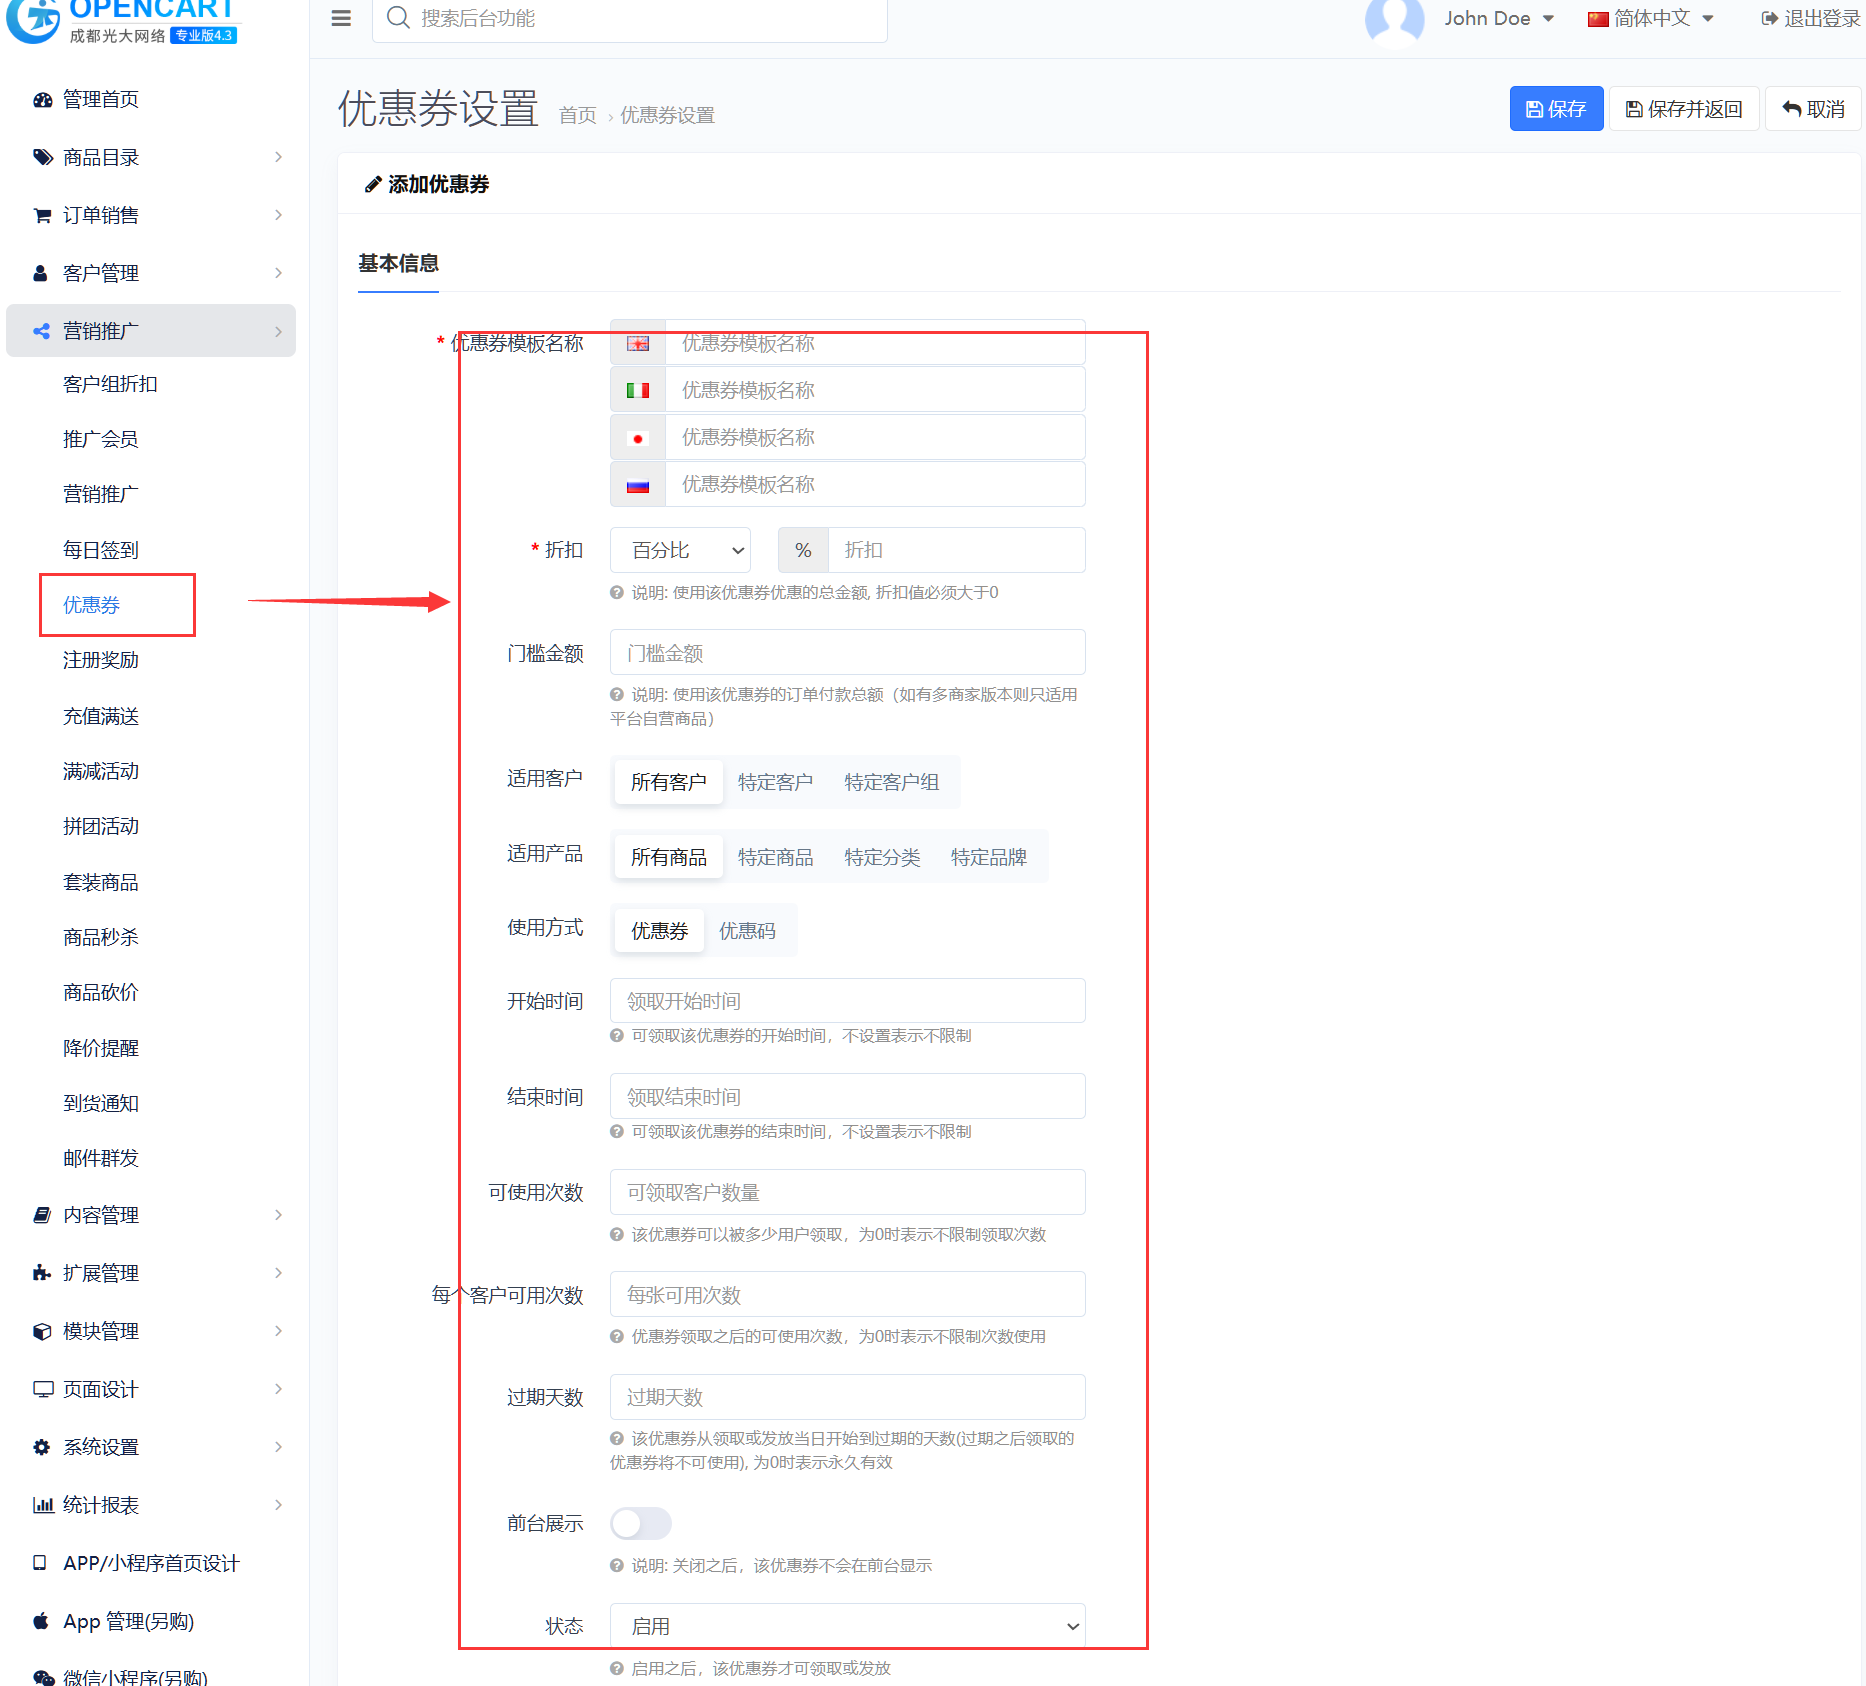Click the bar chart icon for 统计报表

[x=42, y=1505]
